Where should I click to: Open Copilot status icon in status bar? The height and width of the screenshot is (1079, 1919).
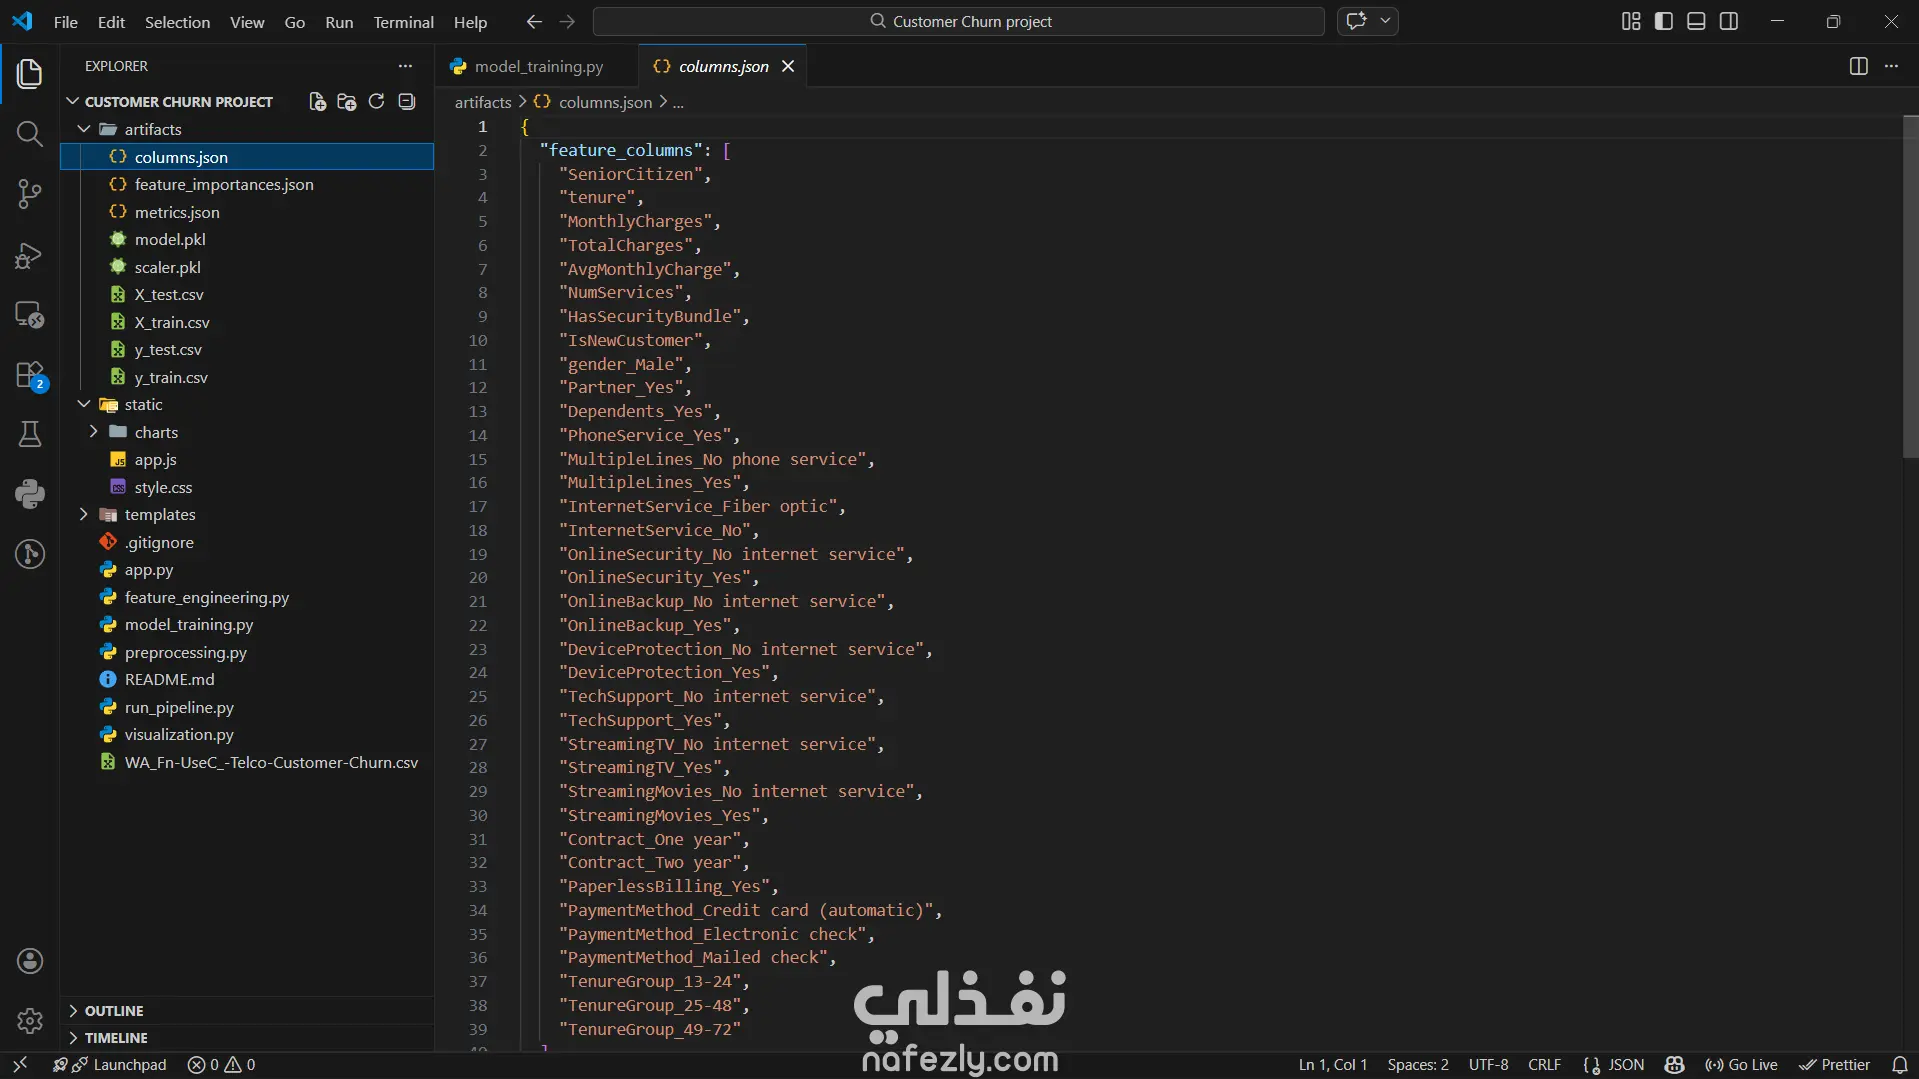point(1674,1065)
